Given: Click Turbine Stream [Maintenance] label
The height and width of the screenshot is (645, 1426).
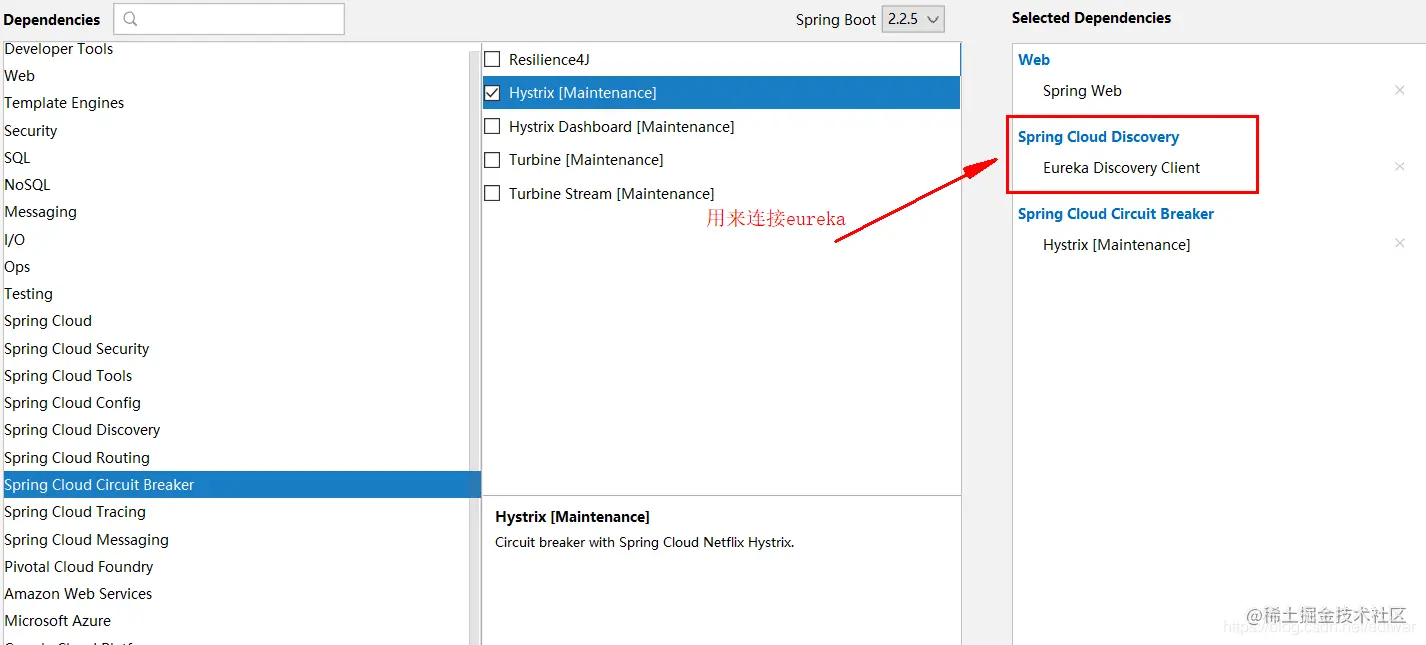Looking at the screenshot, I should (611, 194).
